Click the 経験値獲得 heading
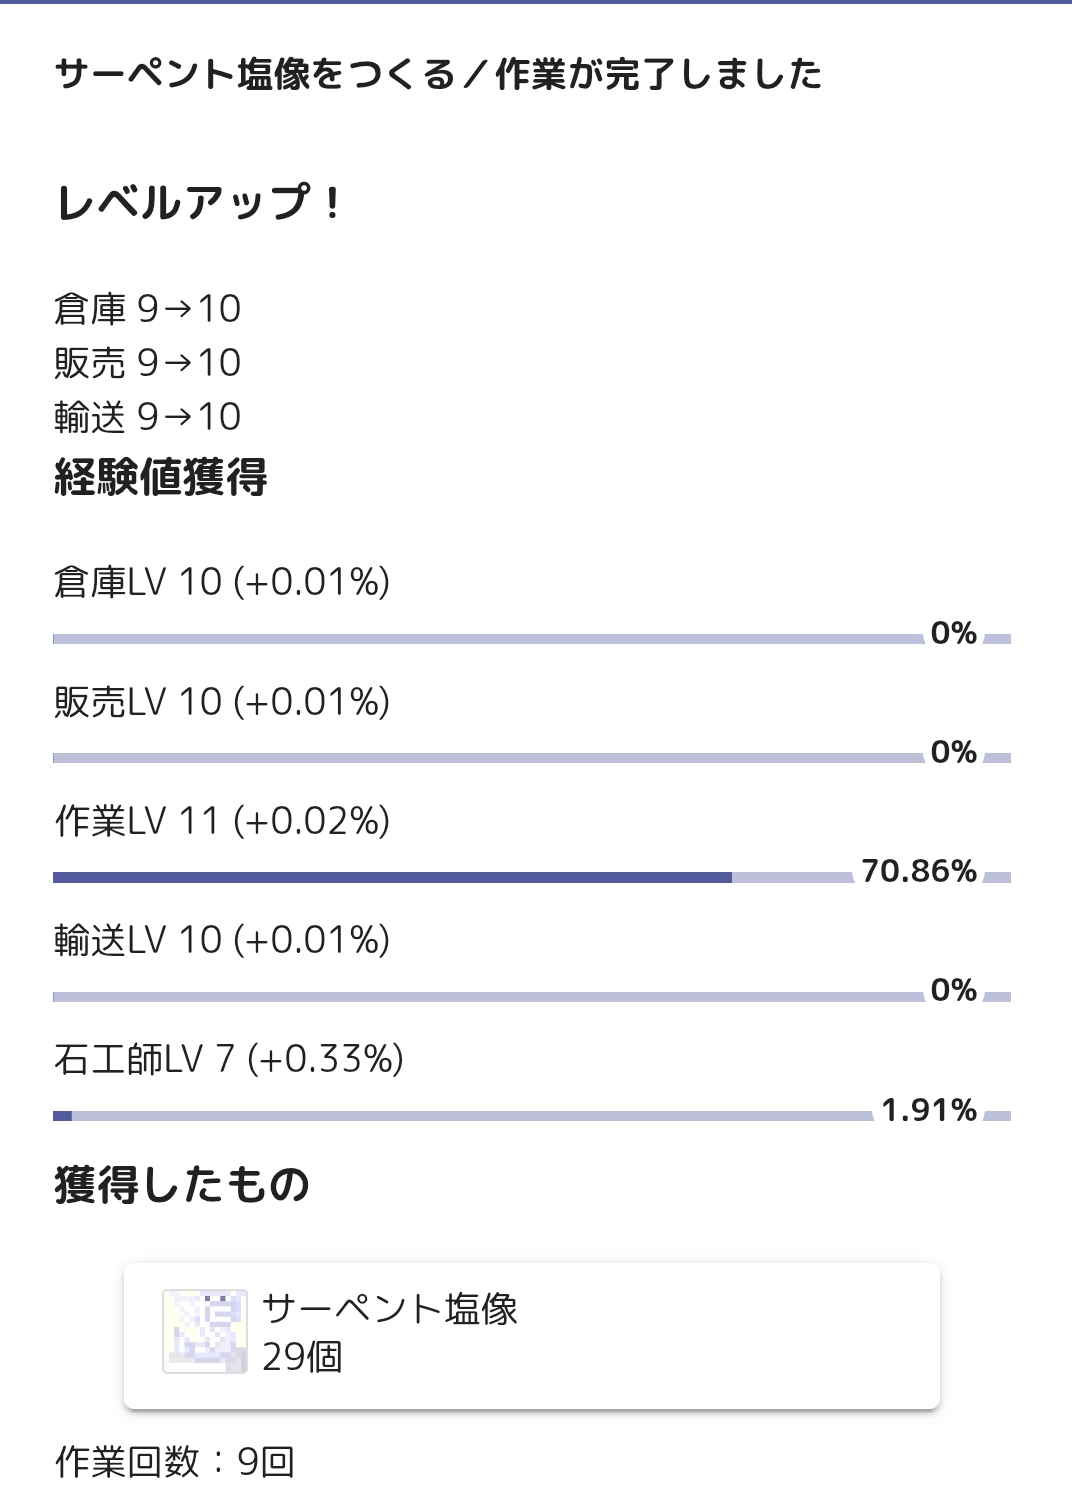Image resolution: width=1072 pixels, height=1502 pixels. pyautogui.click(x=161, y=477)
